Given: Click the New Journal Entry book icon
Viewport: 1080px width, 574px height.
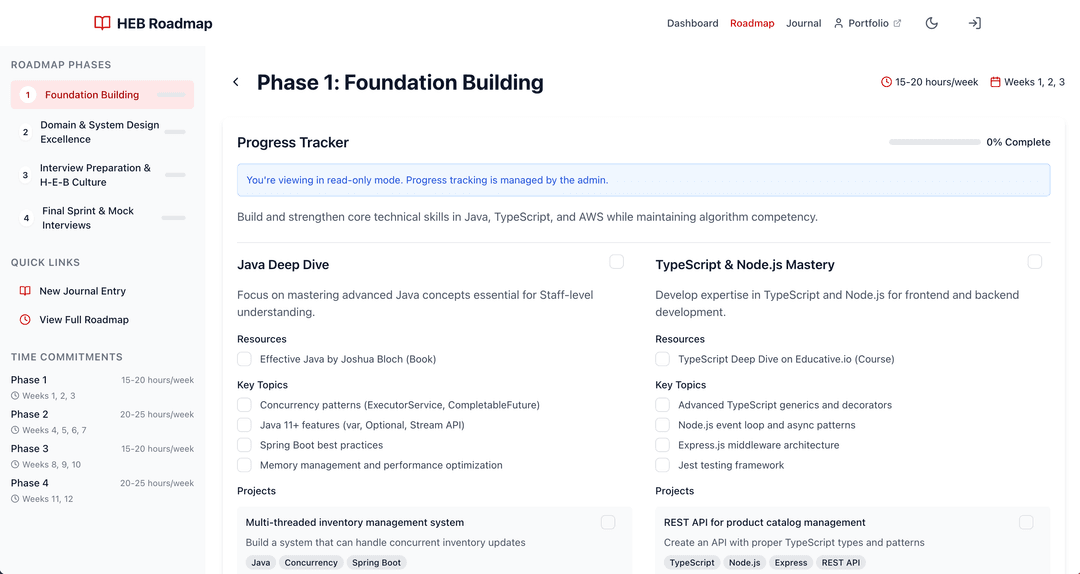Looking at the screenshot, I should (25, 291).
